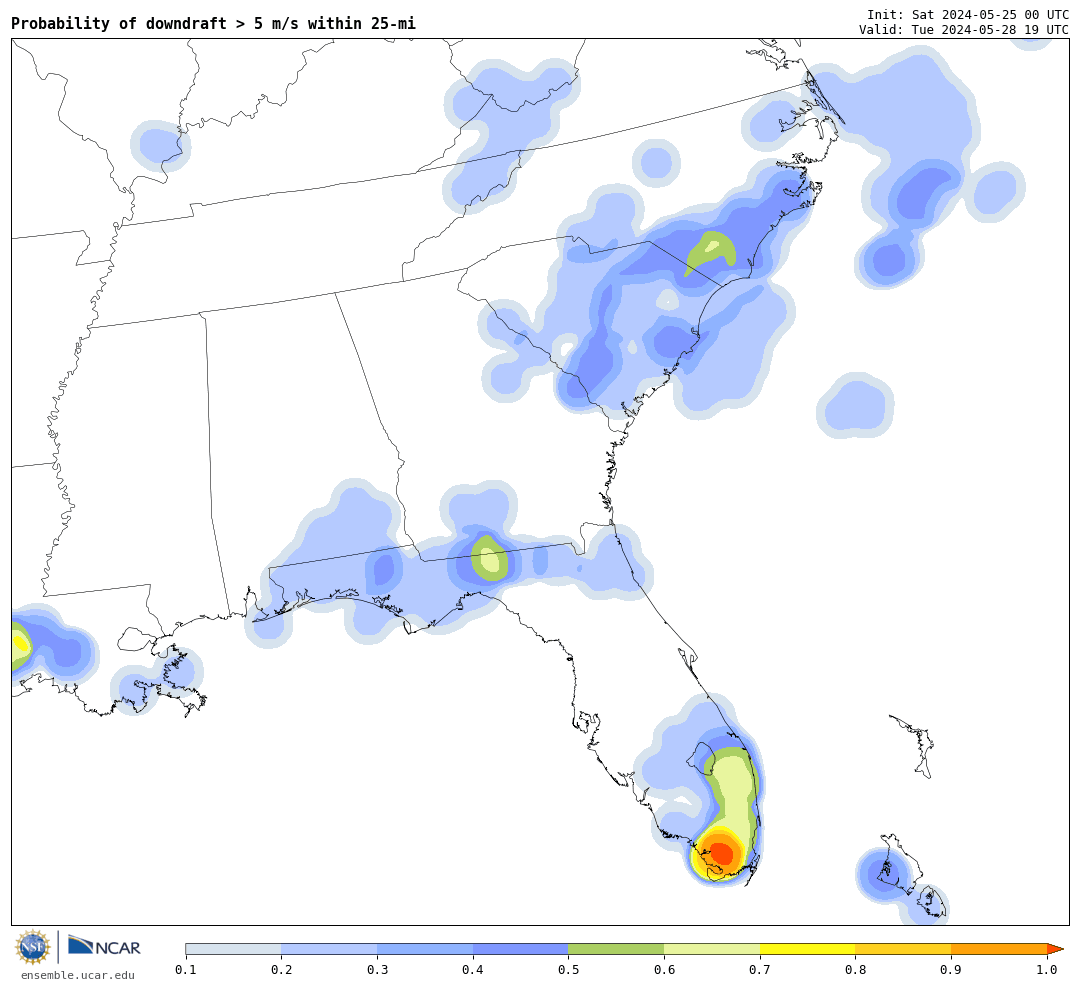Viewport: 1080px width, 988px height.
Task: Select the Valid time text line
Action: [x=964, y=30]
